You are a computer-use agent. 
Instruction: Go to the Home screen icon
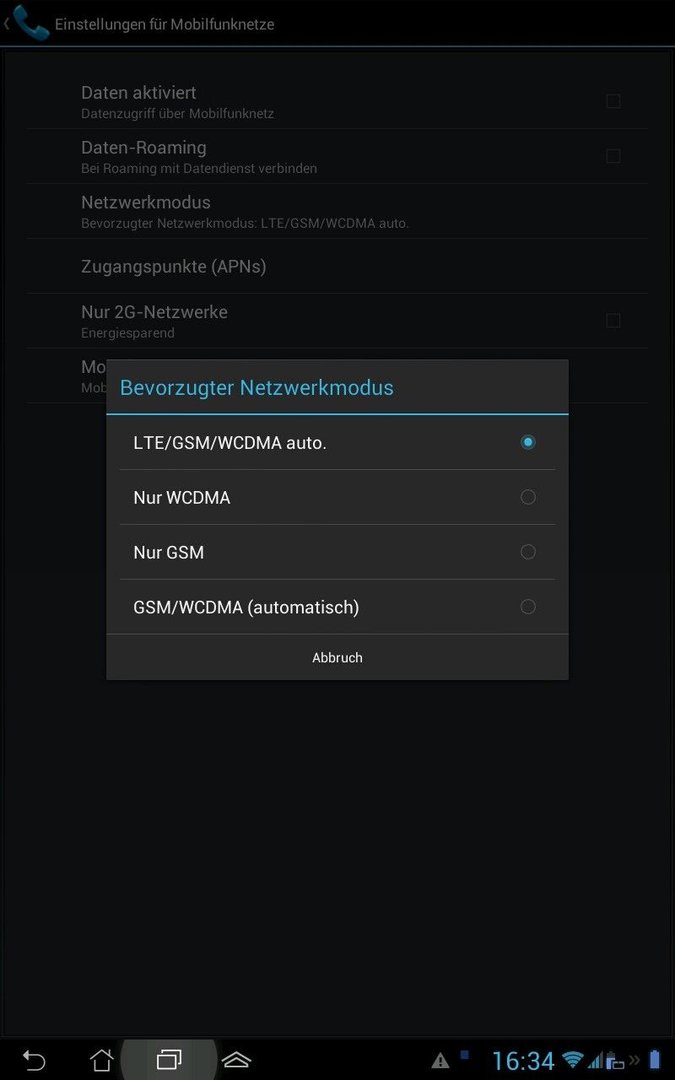pyautogui.click(x=102, y=1059)
